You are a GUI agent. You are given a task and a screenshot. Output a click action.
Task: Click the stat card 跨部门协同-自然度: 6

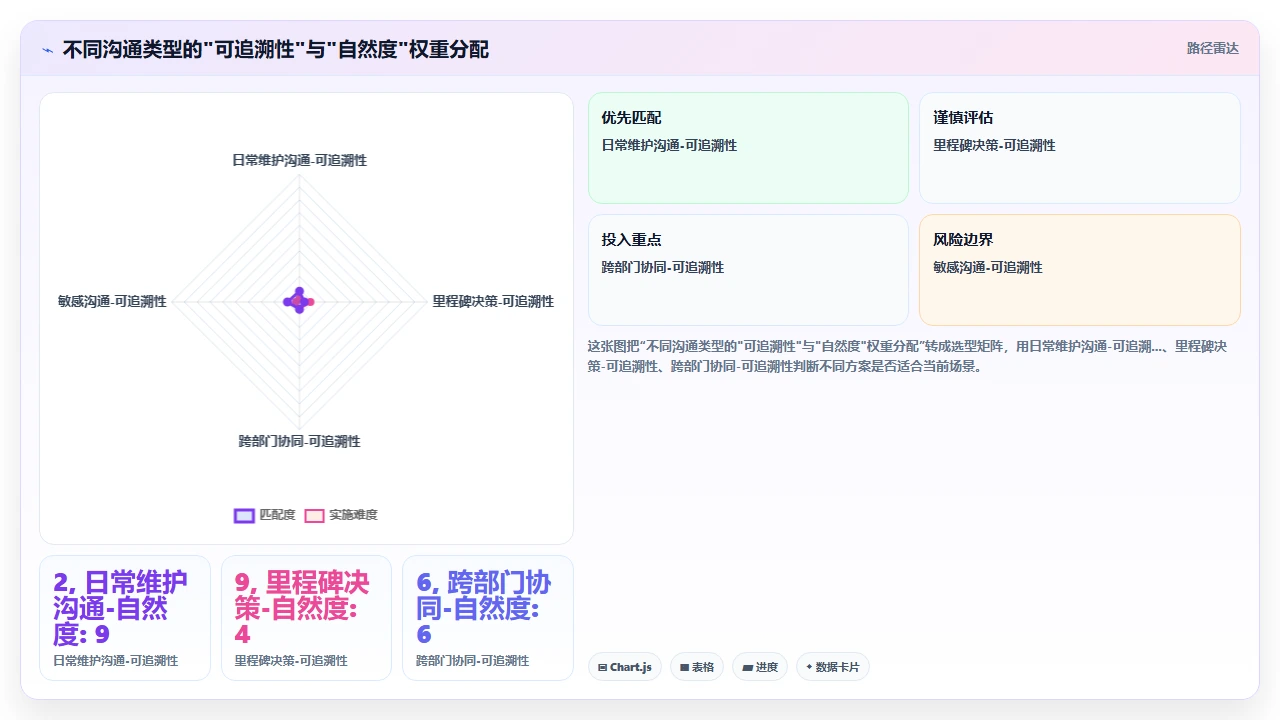point(488,618)
